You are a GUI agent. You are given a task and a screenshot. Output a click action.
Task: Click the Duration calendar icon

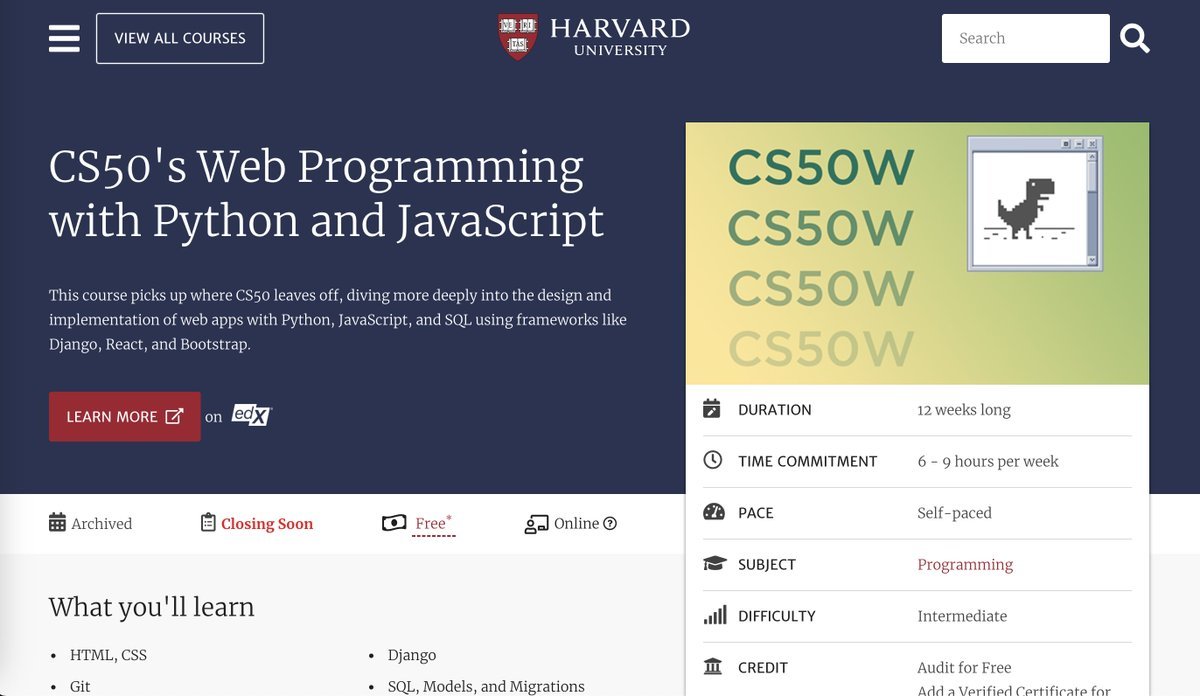(x=712, y=409)
